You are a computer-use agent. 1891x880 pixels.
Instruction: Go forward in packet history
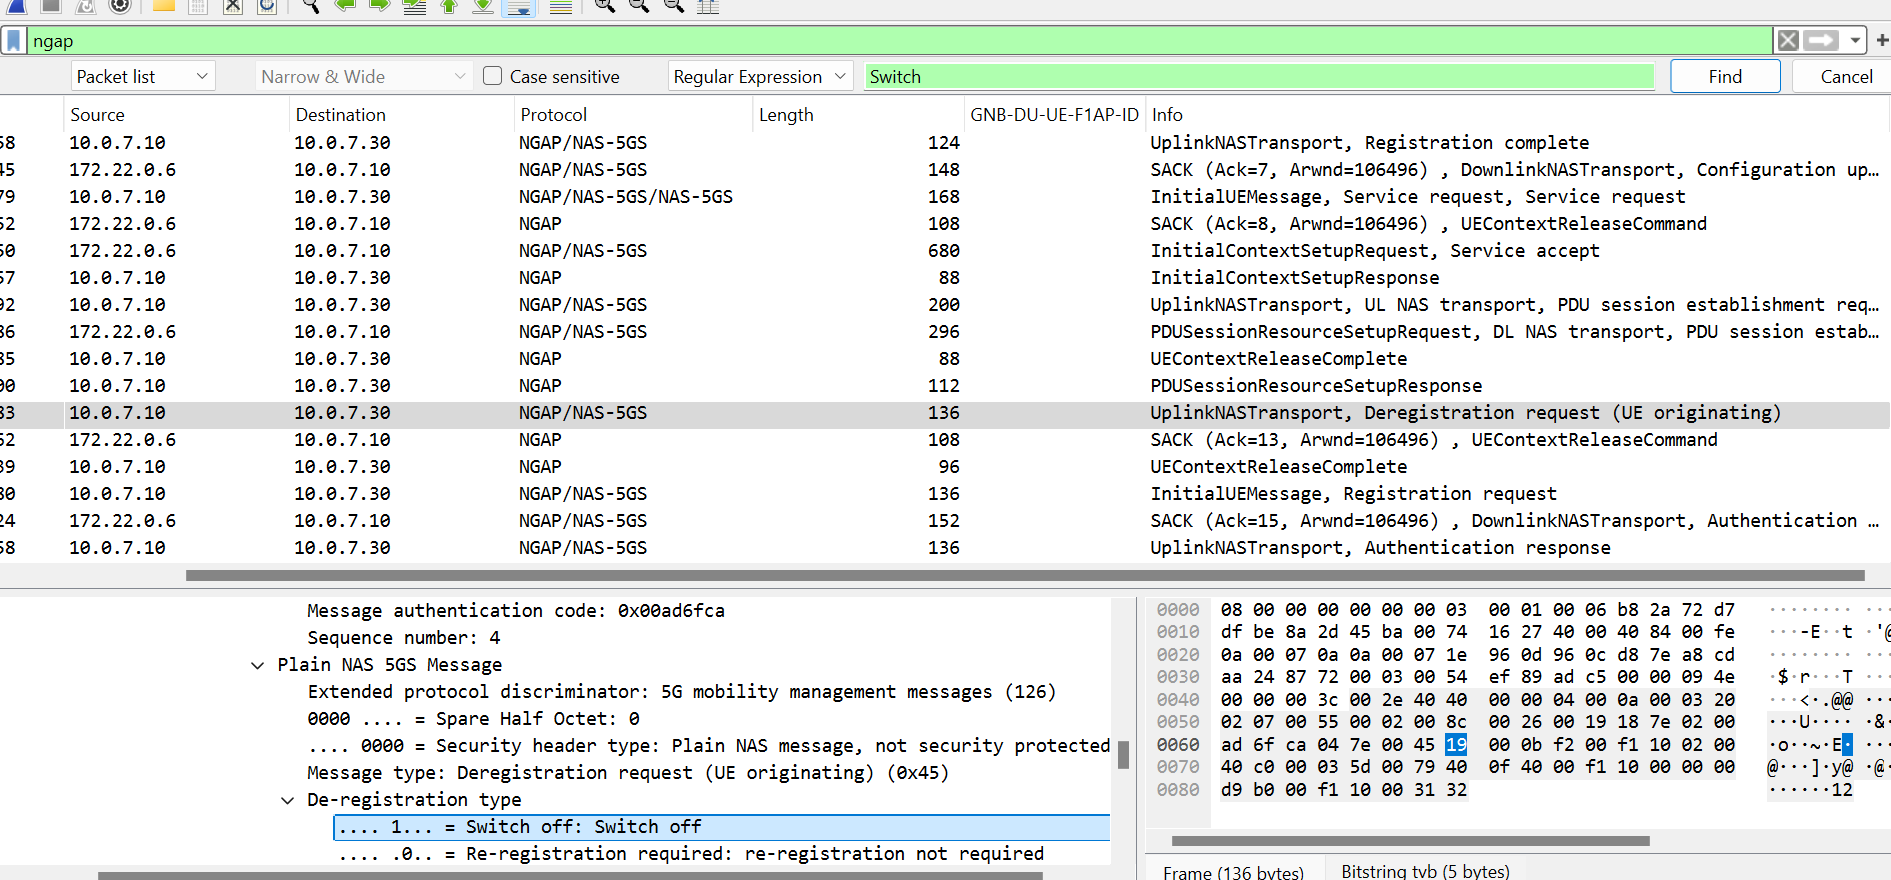[379, 6]
